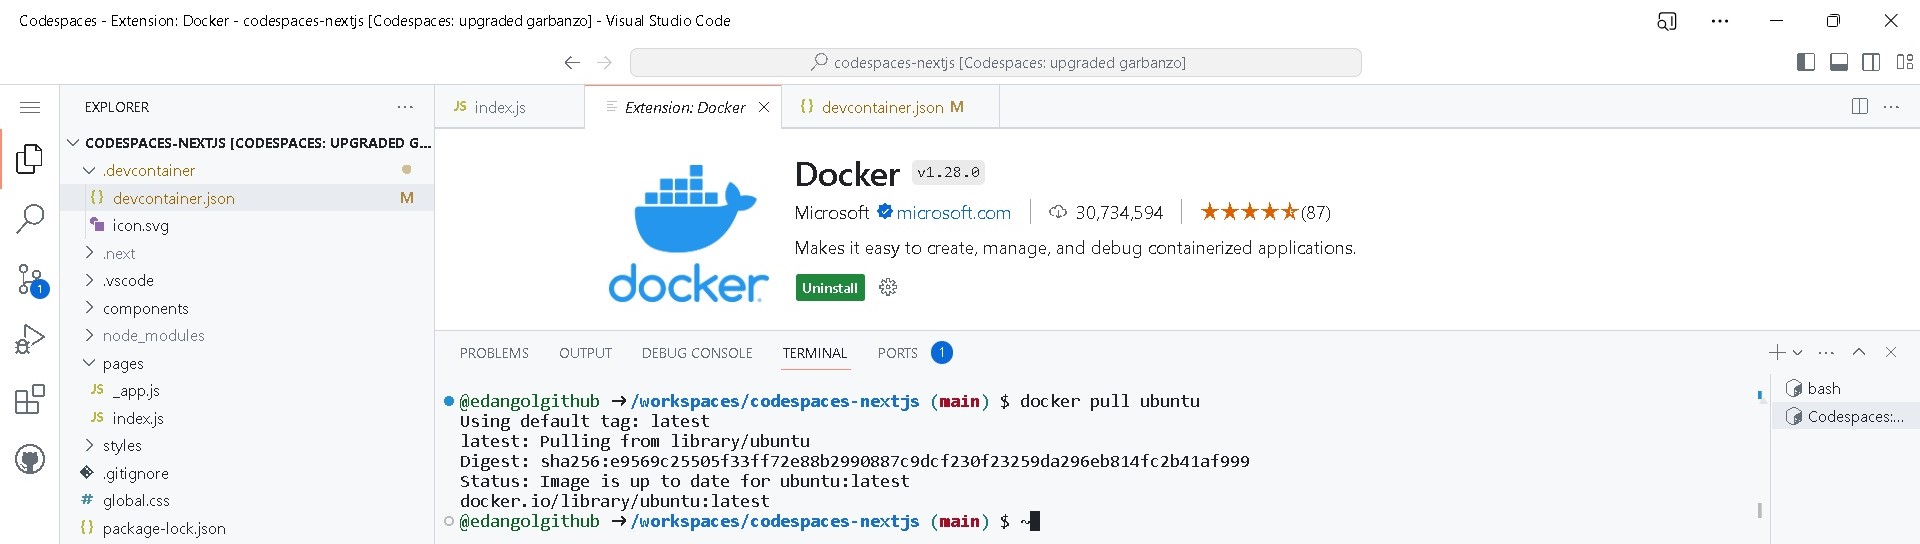Open _app.js file
This screenshot has width=1920, height=544.
pyautogui.click(x=248, y=391)
